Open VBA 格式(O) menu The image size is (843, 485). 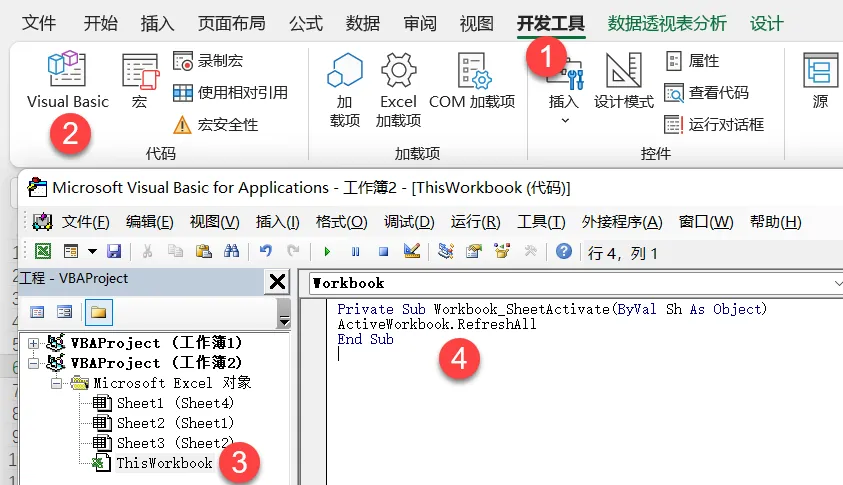pyautogui.click(x=341, y=222)
